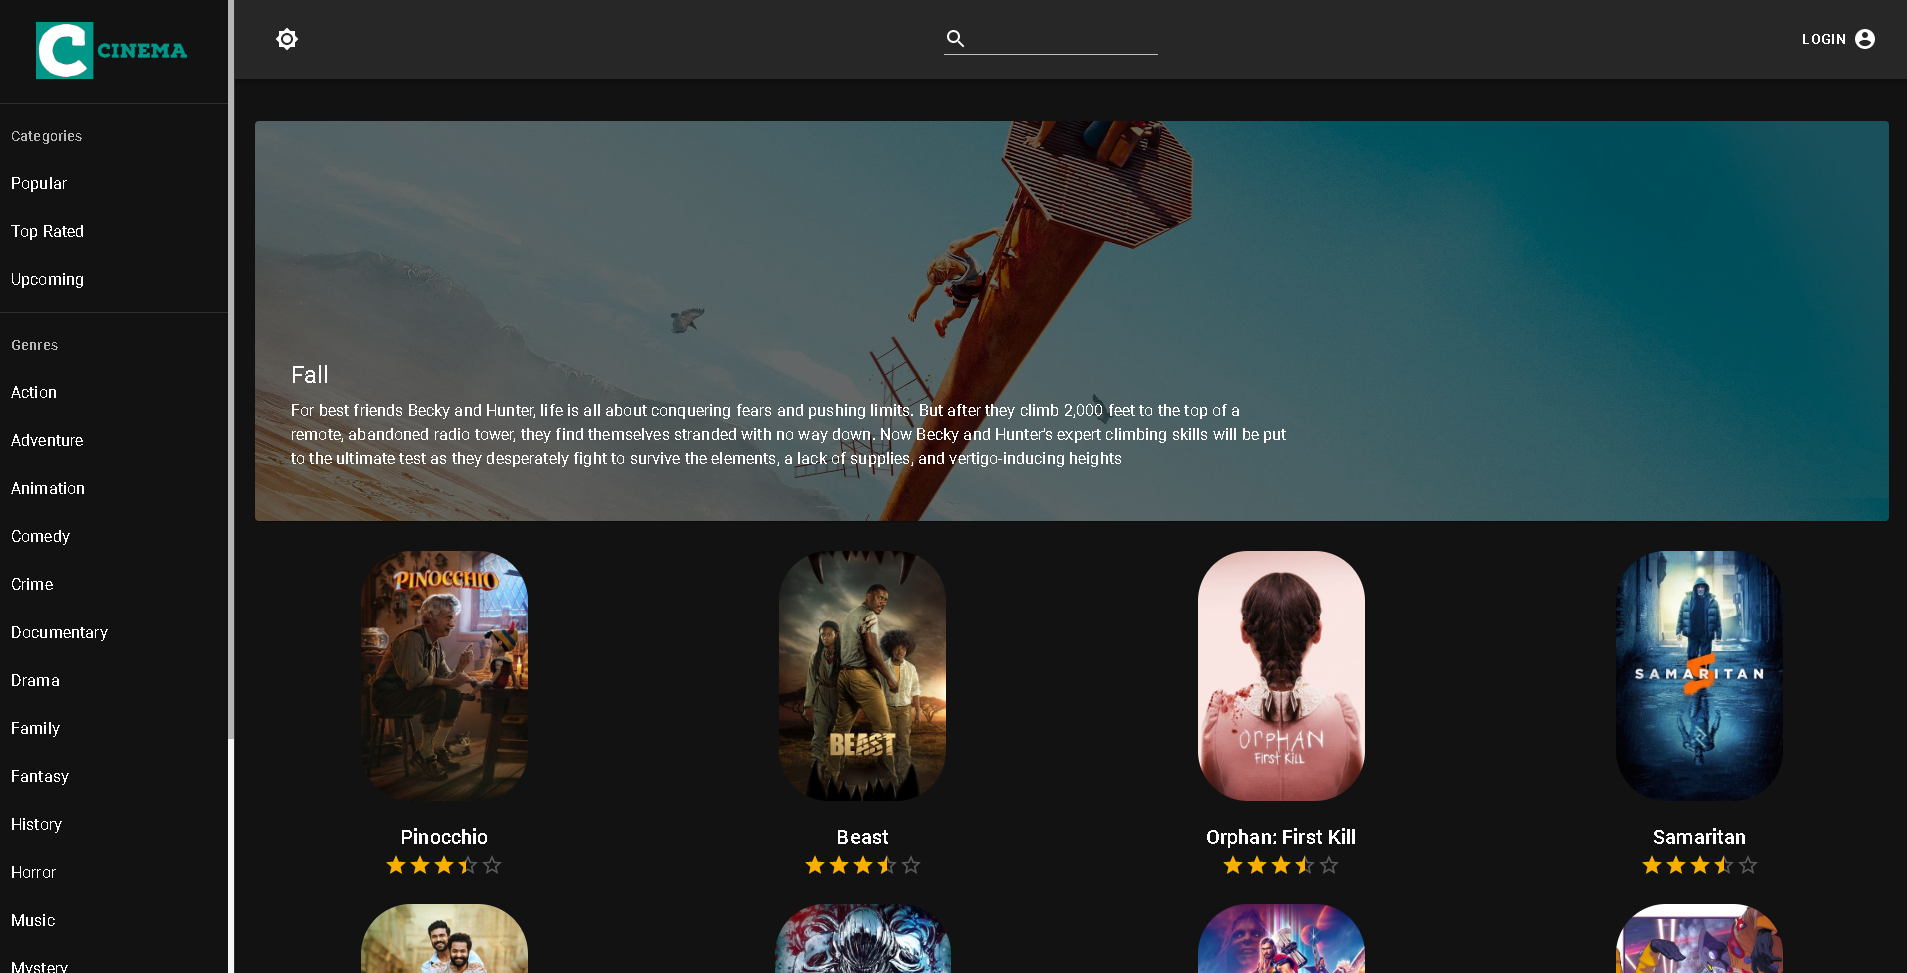The height and width of the screenshot is (973, 1907).
Task: Open the Popular category
Action: (x=114, y=183)
